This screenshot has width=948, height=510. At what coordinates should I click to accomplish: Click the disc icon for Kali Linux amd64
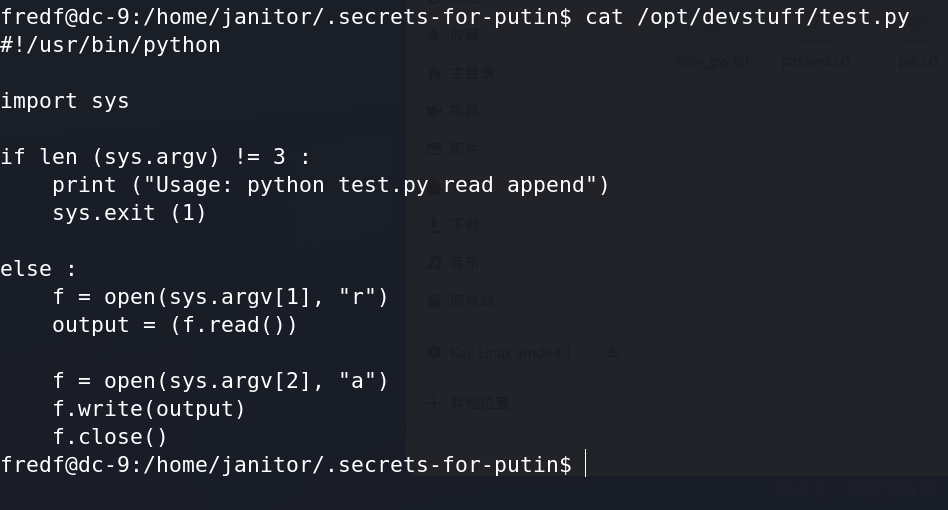(x=434, y=352)
